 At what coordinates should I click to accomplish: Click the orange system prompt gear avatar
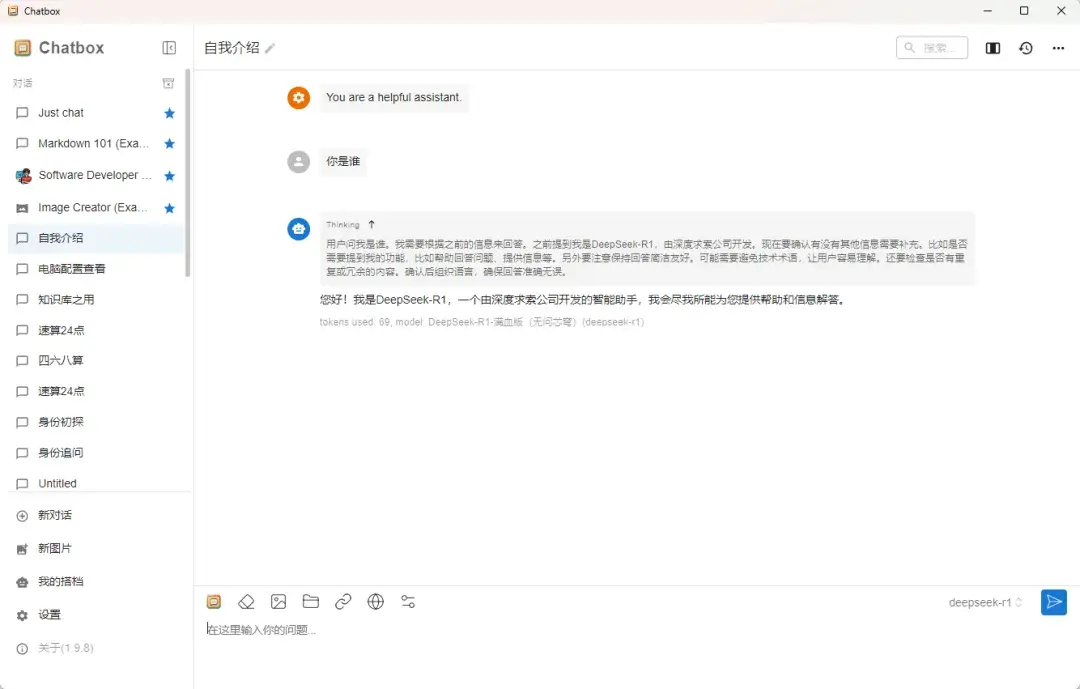[298, 98]
